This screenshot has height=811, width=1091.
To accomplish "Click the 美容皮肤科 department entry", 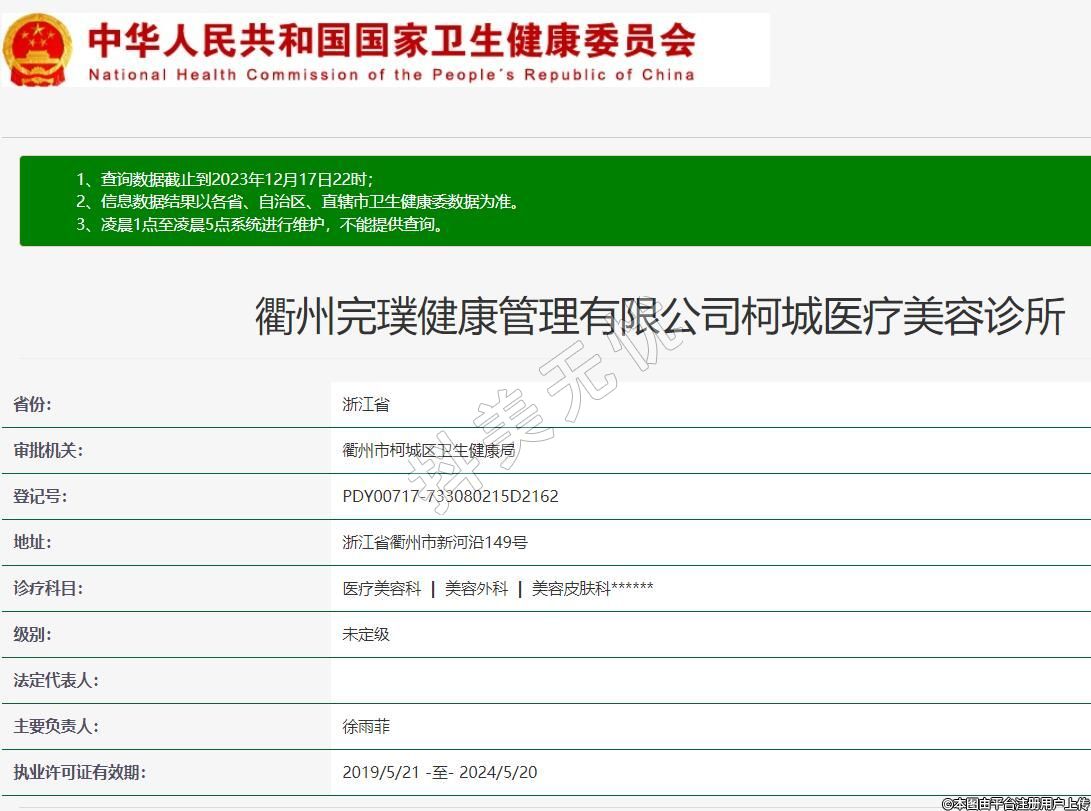I will [x=571, y=588].
